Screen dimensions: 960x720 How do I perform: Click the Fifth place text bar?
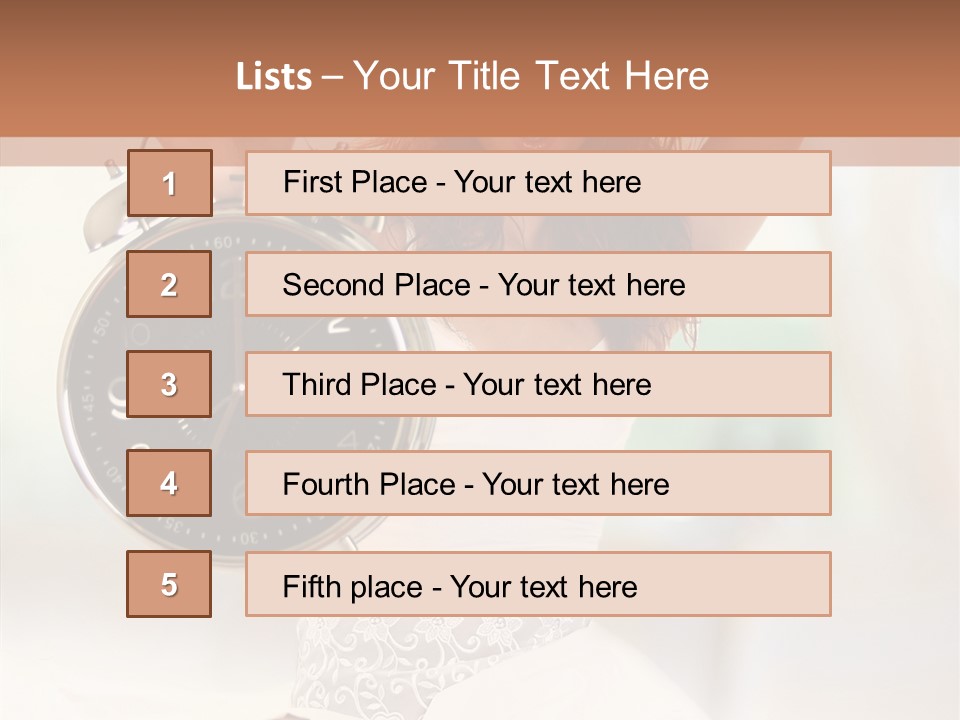tap(538, 584)
